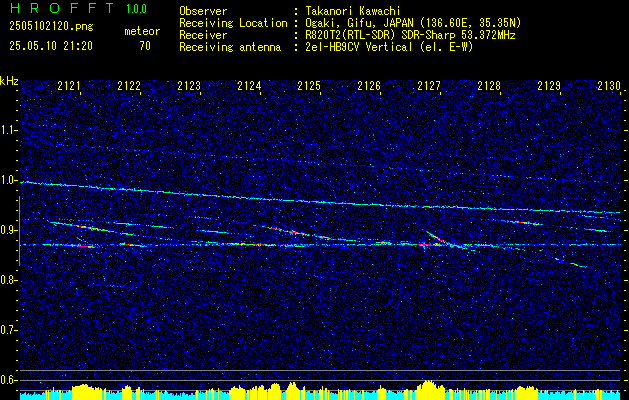Screen dimensions: 629x400
Task: Click the version number 1.0.0
Action: [x=136, y=9]
